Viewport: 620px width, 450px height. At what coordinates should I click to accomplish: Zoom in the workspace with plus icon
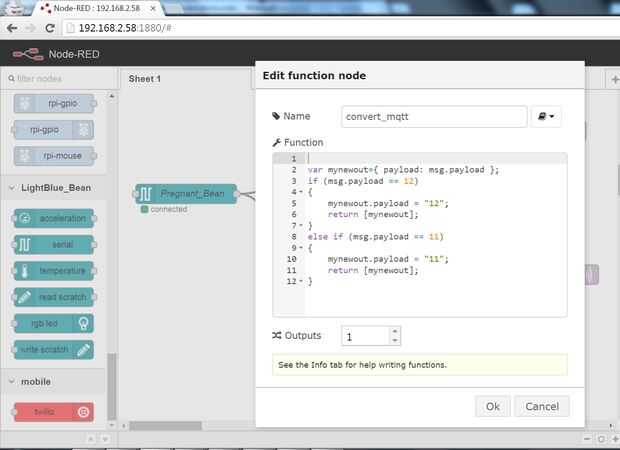(615, 439)
